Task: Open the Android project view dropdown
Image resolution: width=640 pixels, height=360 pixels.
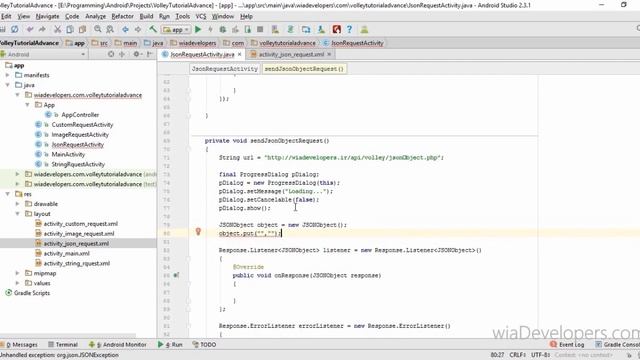Action: pos(44,54)
